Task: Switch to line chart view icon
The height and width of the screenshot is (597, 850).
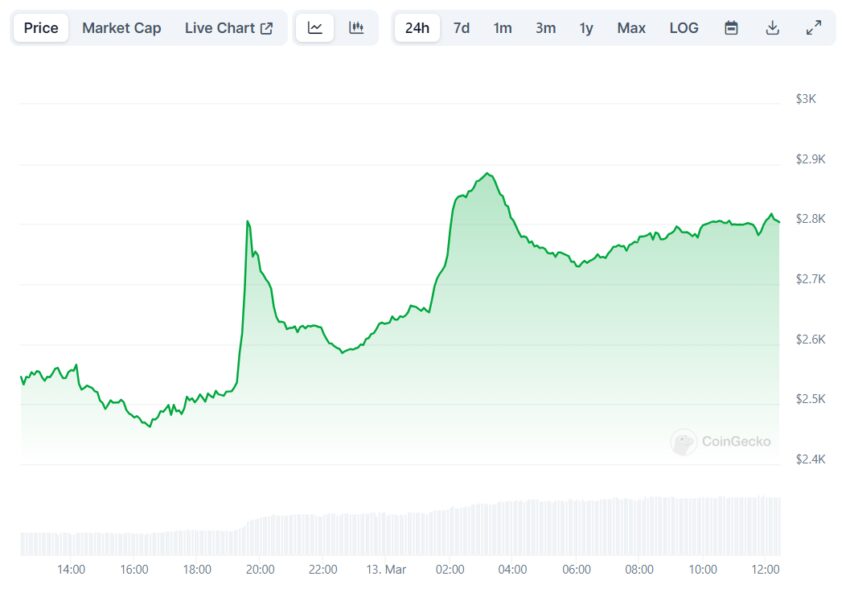Action: click(315, 28)
